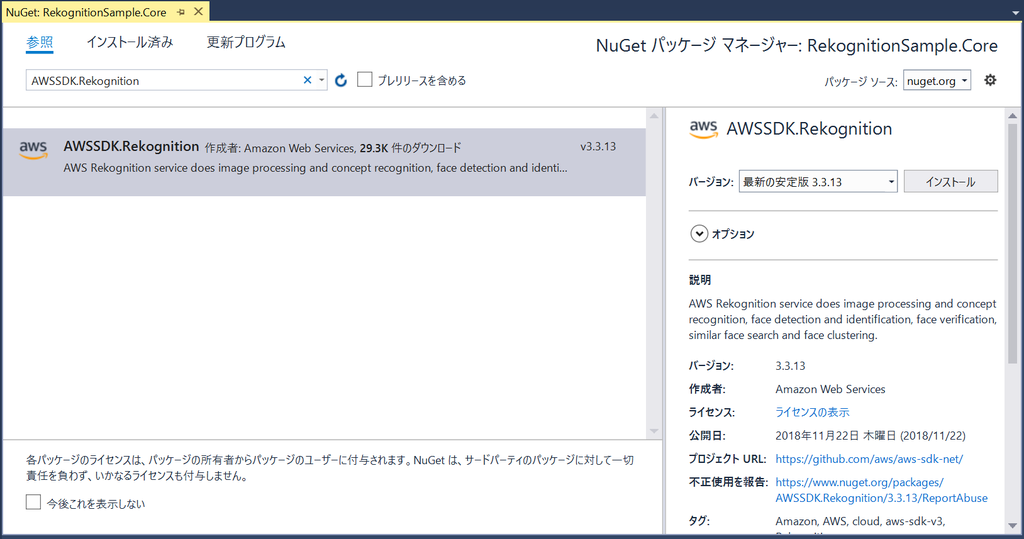
Task: Expand the オプション section
Action: click(699, 234)
